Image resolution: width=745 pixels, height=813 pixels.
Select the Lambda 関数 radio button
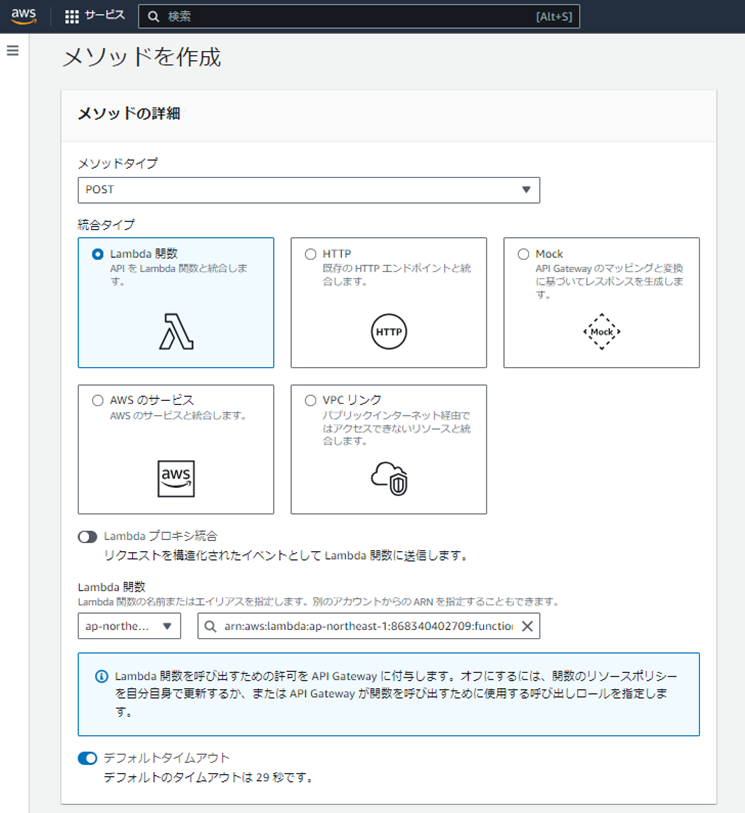[97, 254]
